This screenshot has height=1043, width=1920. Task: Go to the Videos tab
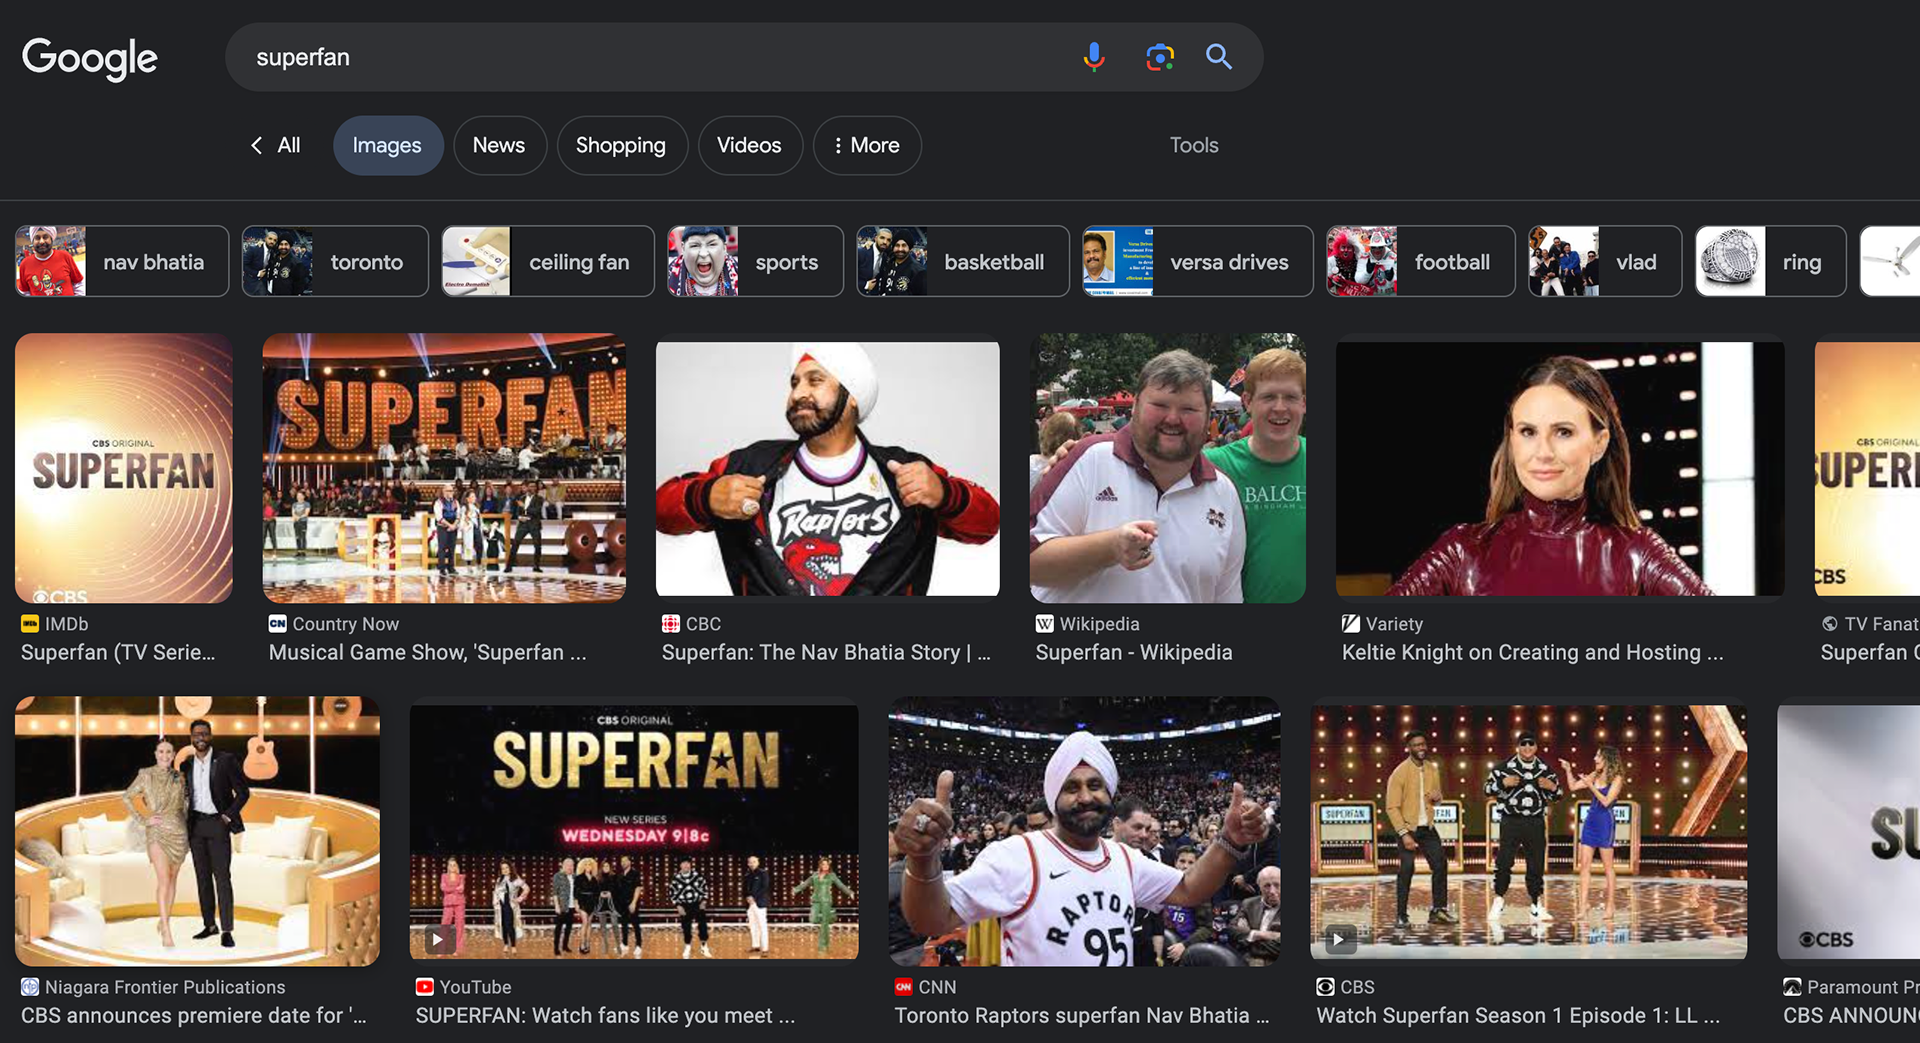pos(749,146)
